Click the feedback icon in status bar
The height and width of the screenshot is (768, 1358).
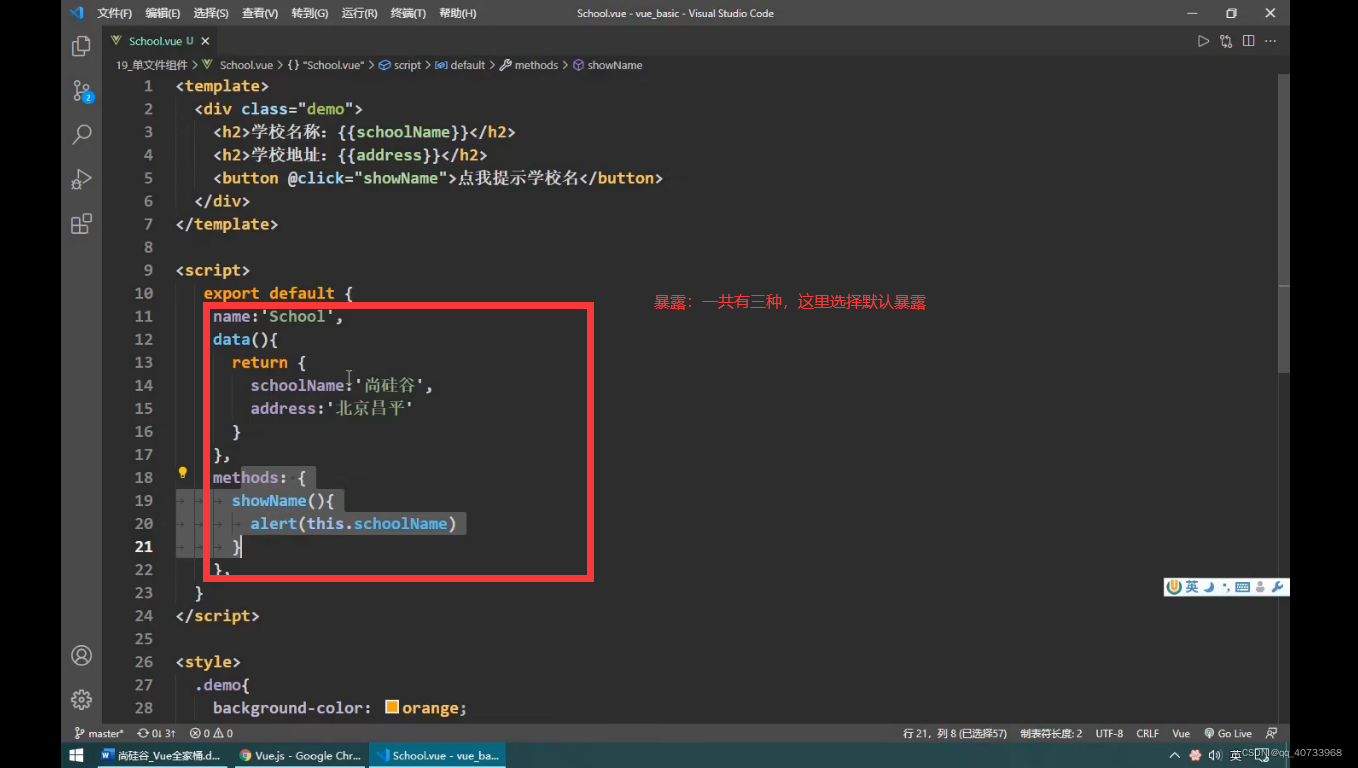[1271, 733]
